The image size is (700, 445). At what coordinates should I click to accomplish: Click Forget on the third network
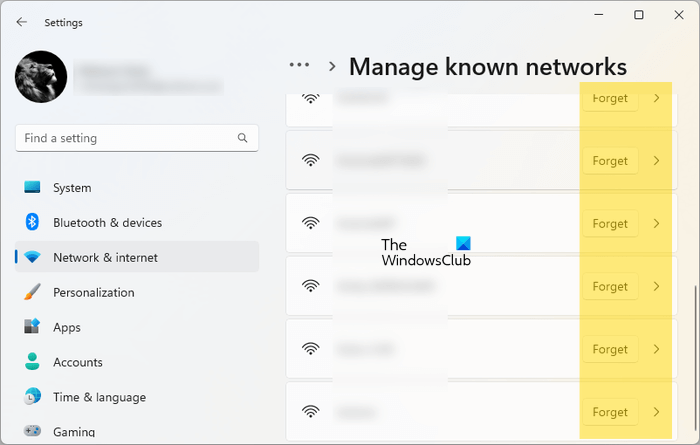pyautogui.click(x=610, y=224)
